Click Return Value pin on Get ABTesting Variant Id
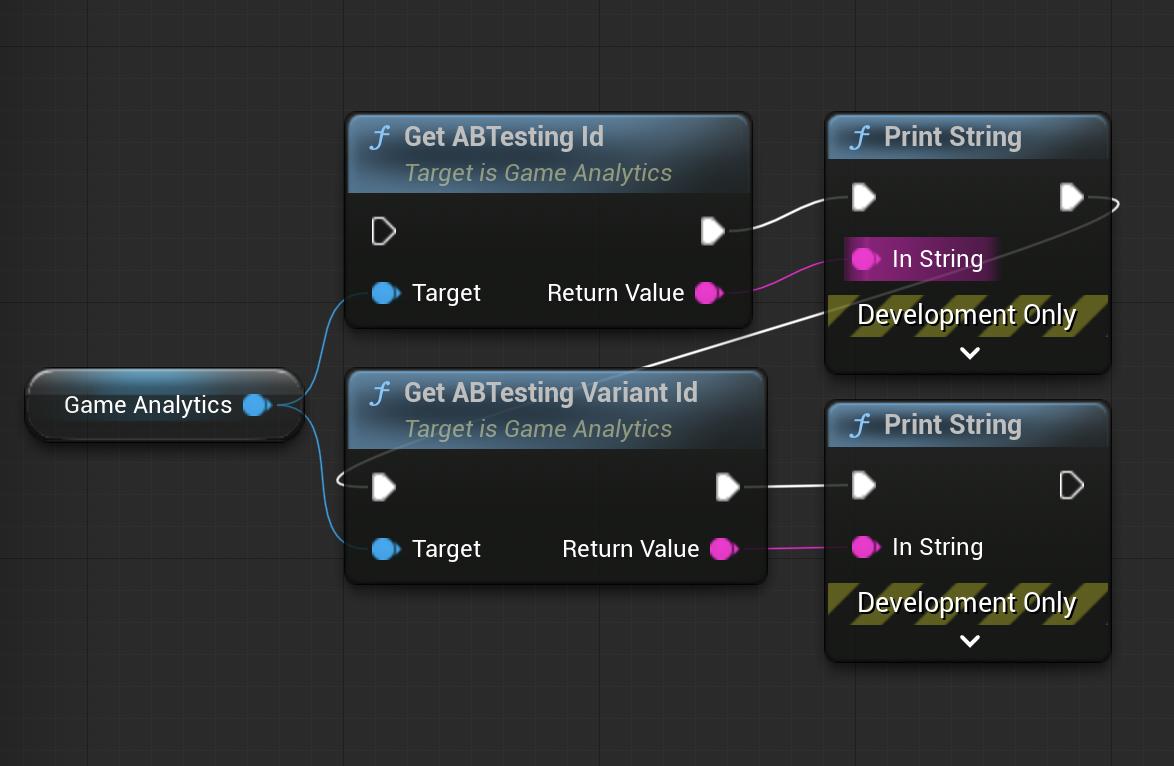Viewport: 1174px width, 766px height. pyautogui.click(x=722, y=549)
